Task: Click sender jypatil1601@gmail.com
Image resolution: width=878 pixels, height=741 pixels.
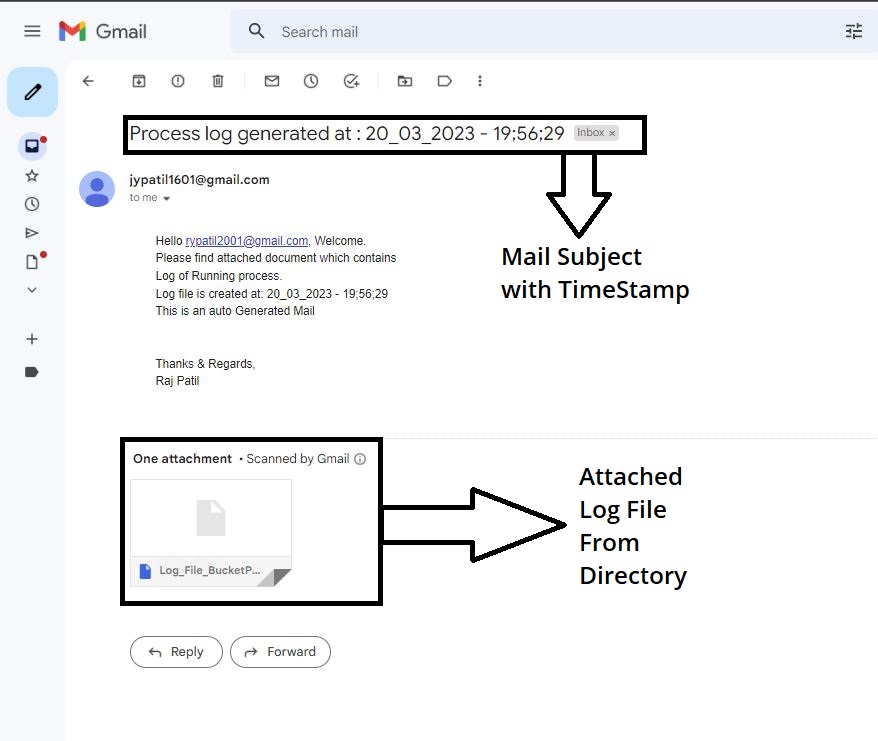Action: tap(199, 180)
